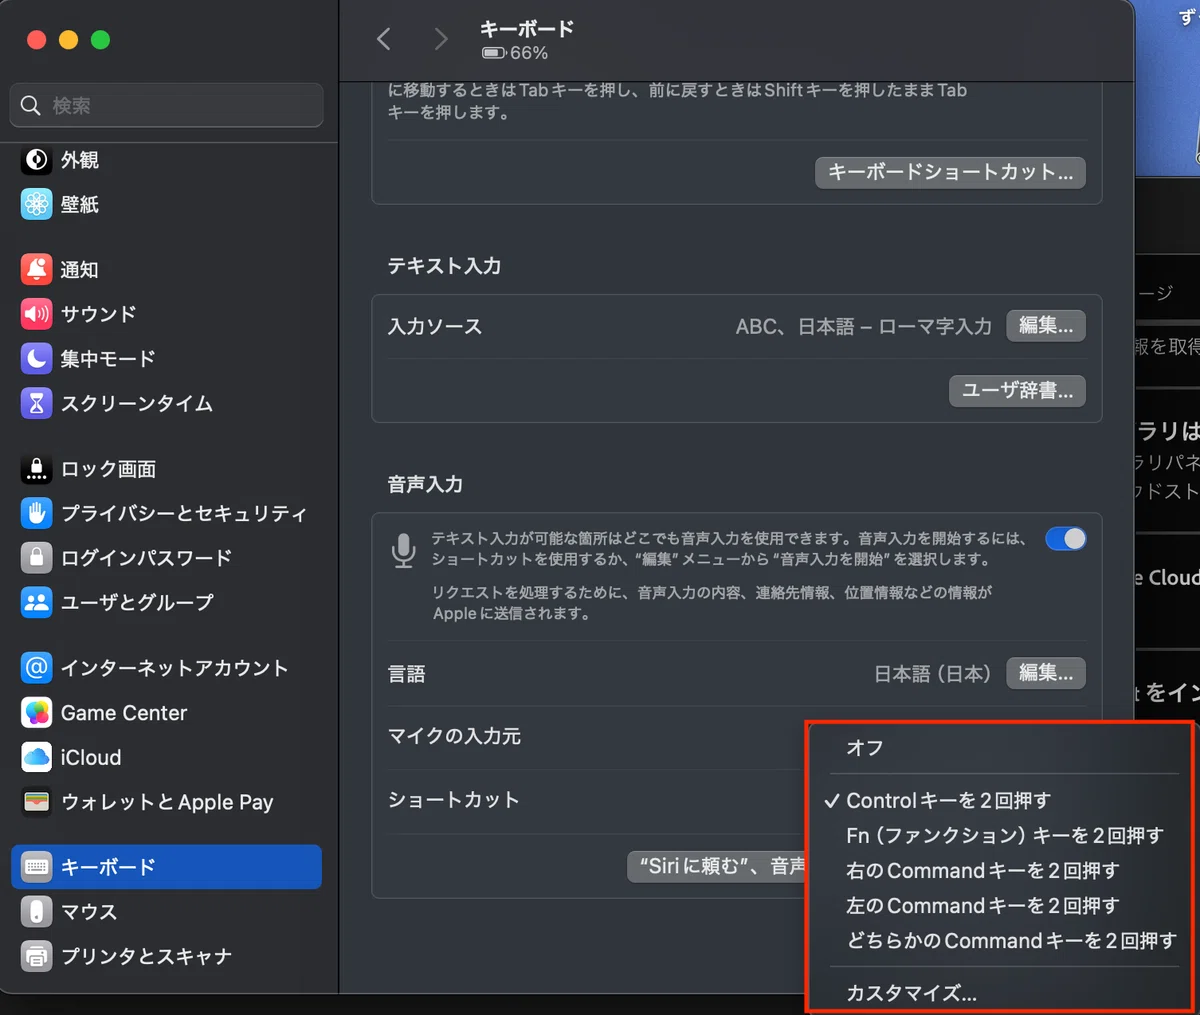Open 外観 (Appearance) icon in sidebar
This screenshot has width=1200, height=1015.
click(37, 160)
